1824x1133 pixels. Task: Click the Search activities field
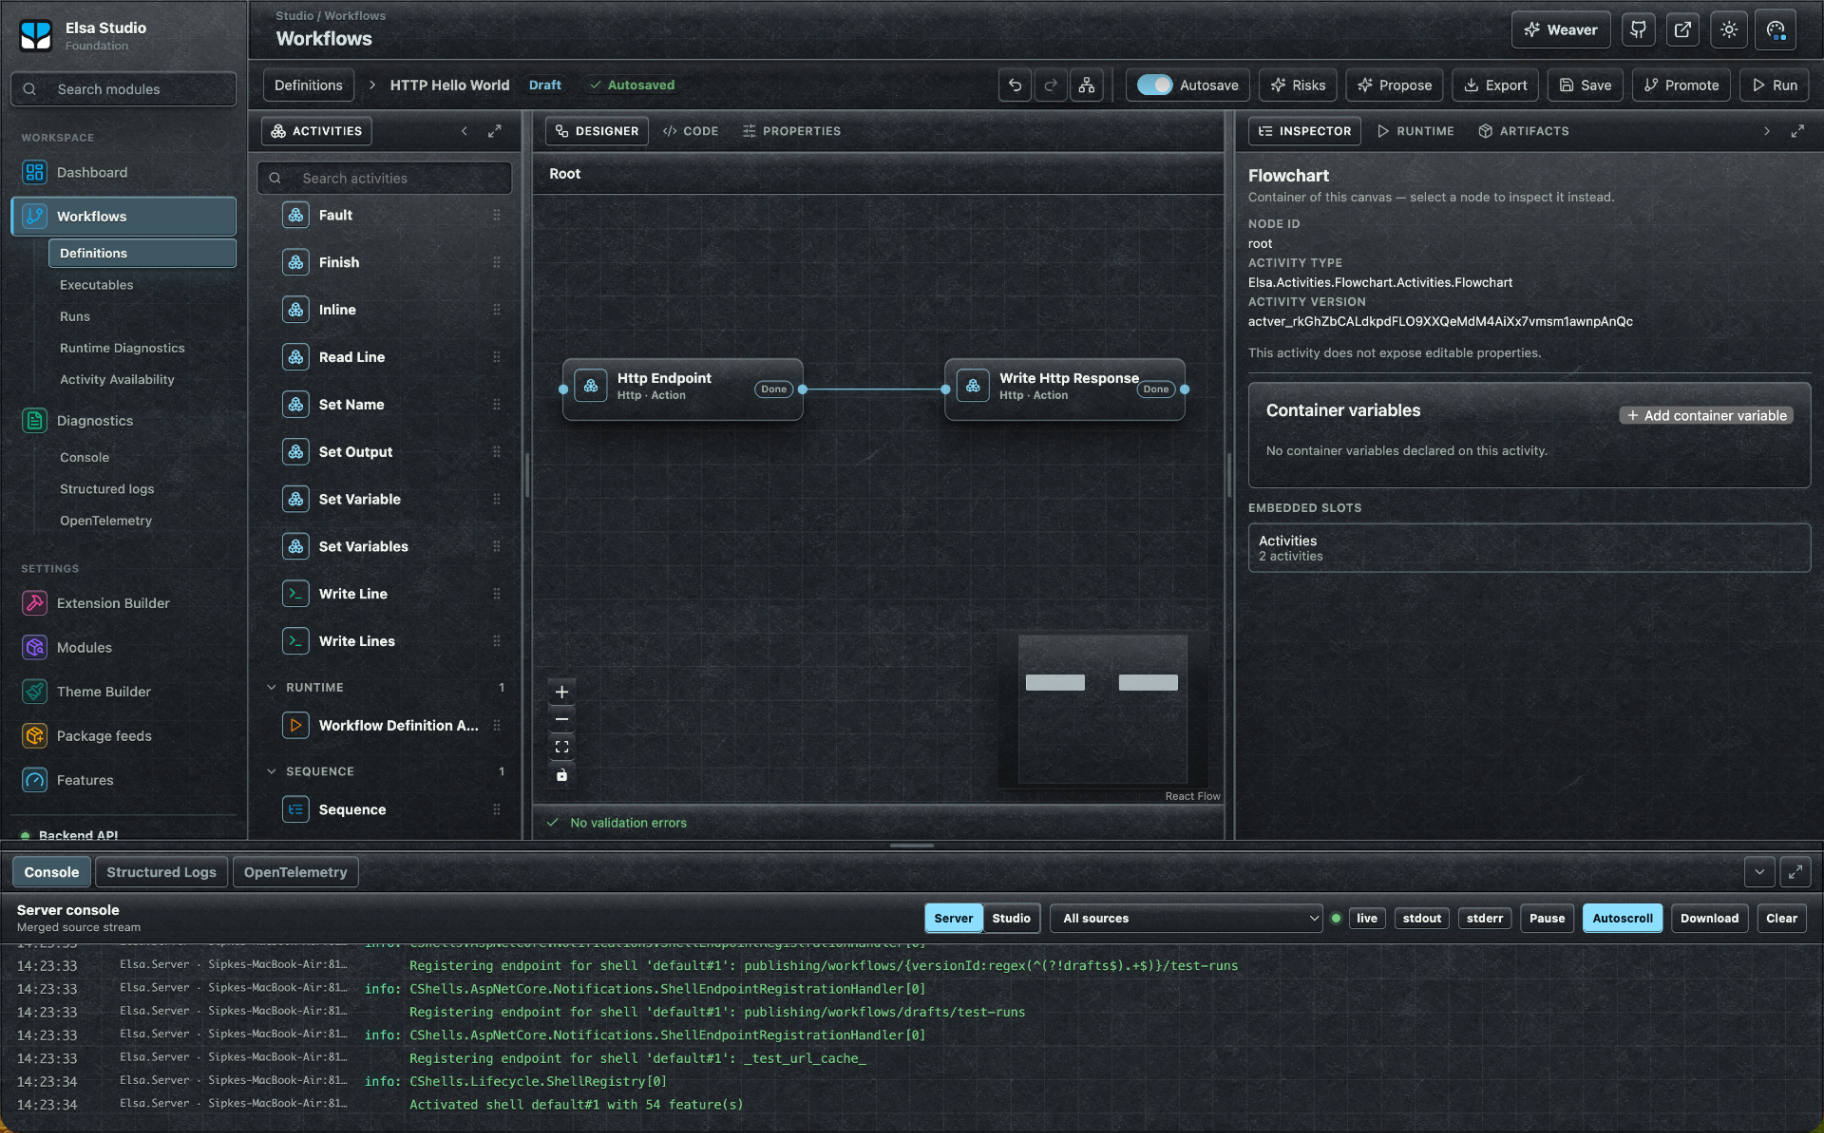(385, 178)
